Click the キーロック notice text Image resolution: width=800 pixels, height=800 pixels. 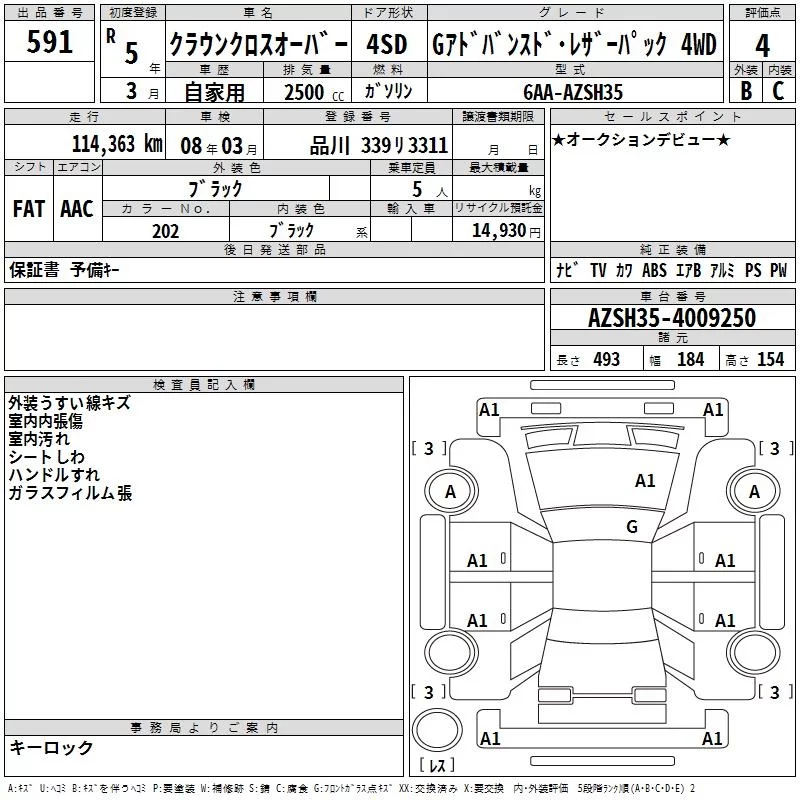point(51,747)
